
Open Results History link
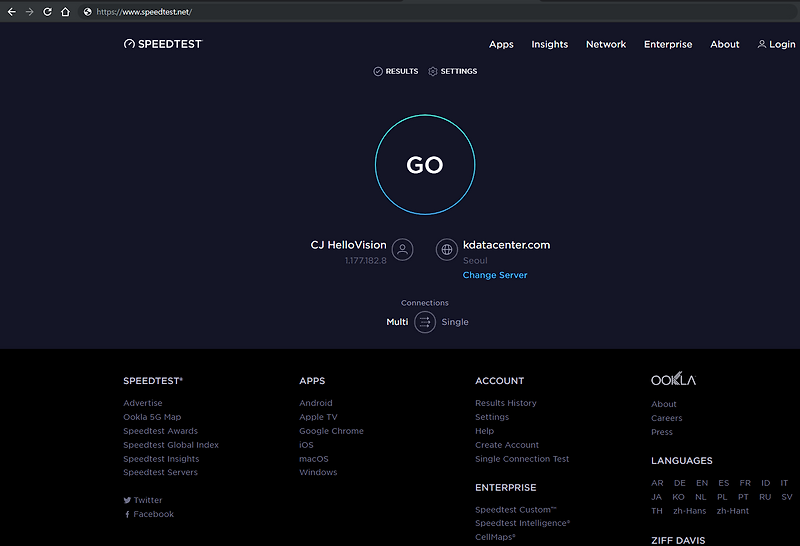506,403
